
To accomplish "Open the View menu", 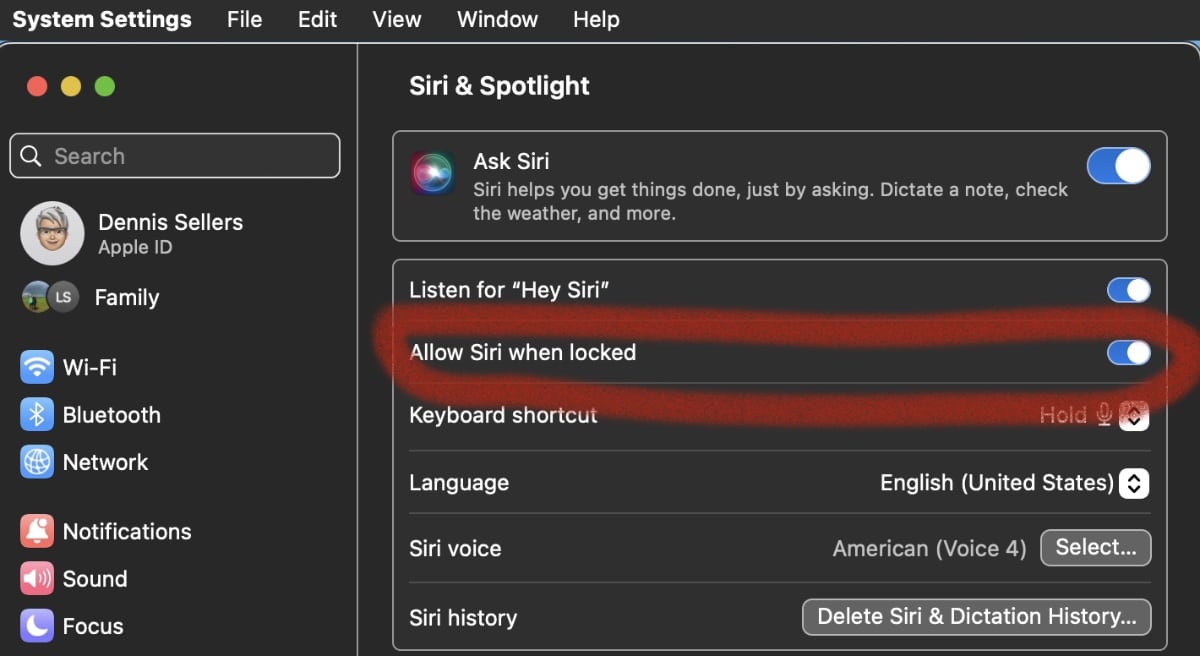I will point(396,20).
